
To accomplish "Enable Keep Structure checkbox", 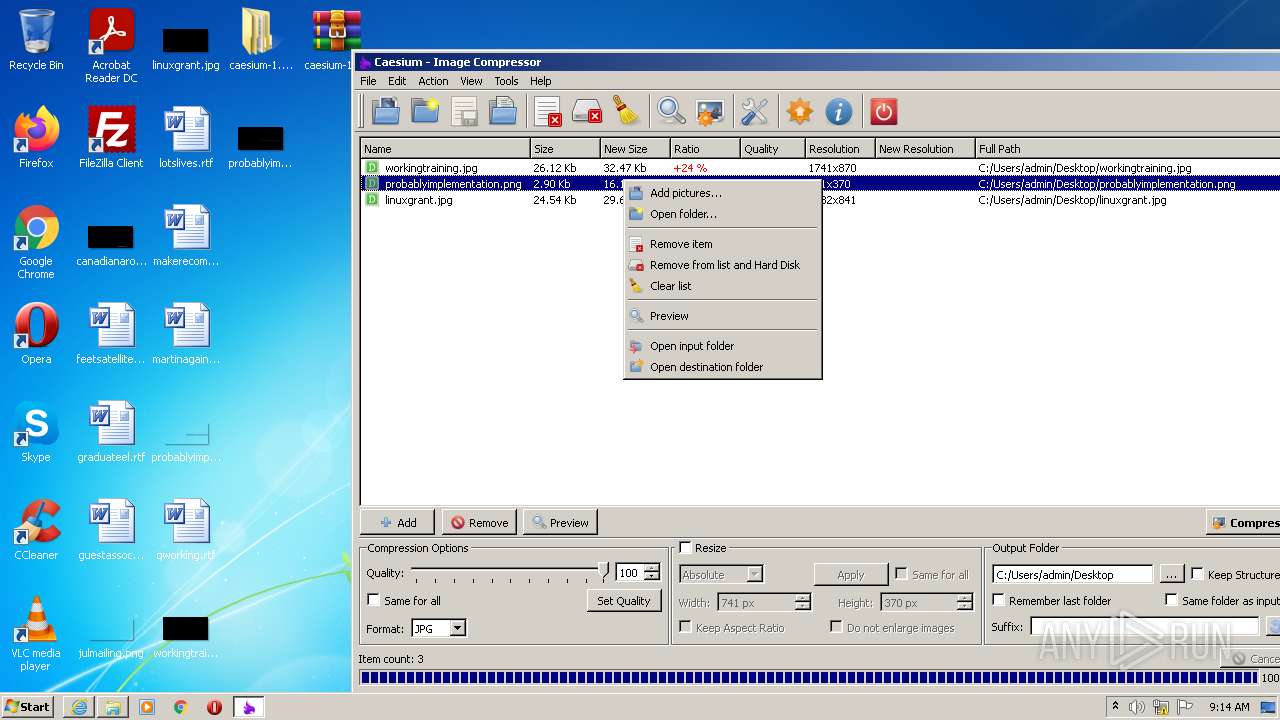I will [1197, 574].
